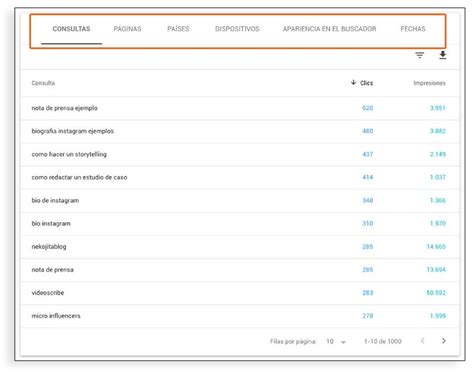The height and width of the screenshot is (372, 474).
Task: Click clicks value 348
Action: pyautogui.click(x=368, y=200)
